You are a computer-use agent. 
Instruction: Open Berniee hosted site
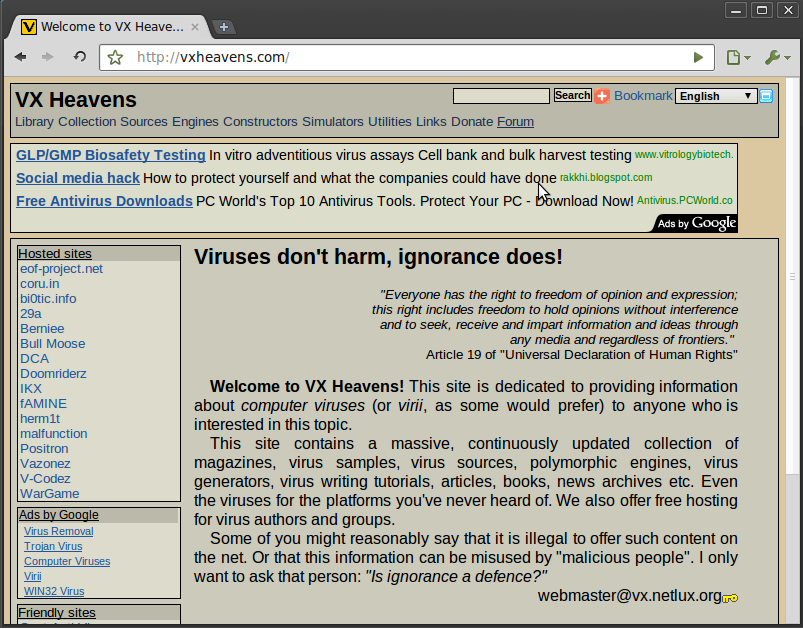[42, 329]
